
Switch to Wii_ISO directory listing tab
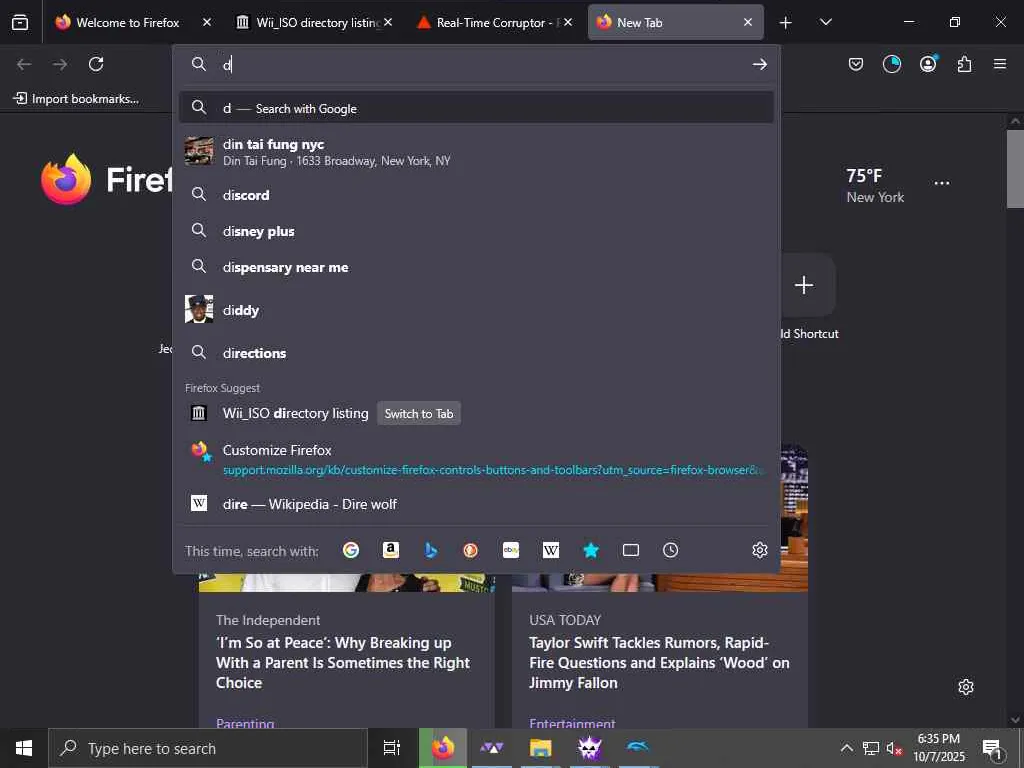tap(310, 22)
